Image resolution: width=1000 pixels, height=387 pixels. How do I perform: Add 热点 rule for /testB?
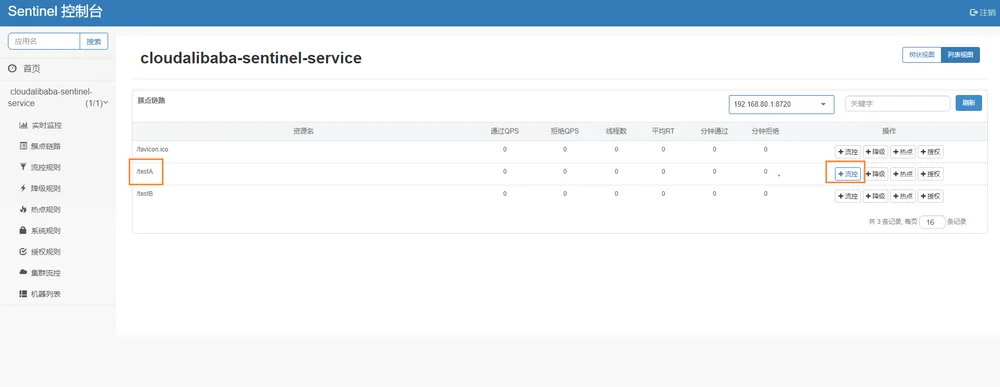tap(902, 196)
